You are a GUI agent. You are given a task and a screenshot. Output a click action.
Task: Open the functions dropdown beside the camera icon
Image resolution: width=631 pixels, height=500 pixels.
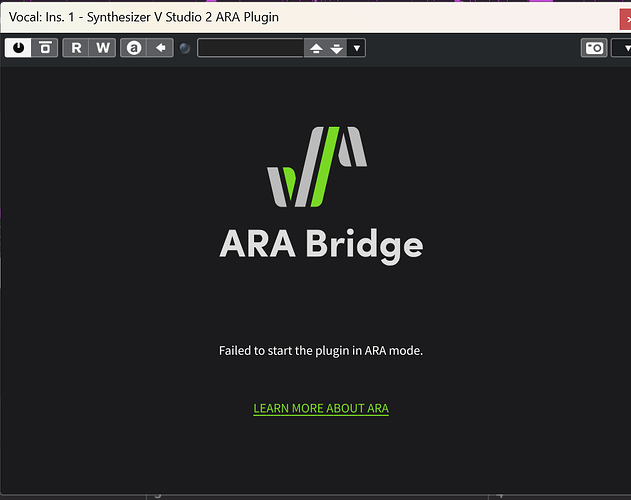(x=622, y=48)
